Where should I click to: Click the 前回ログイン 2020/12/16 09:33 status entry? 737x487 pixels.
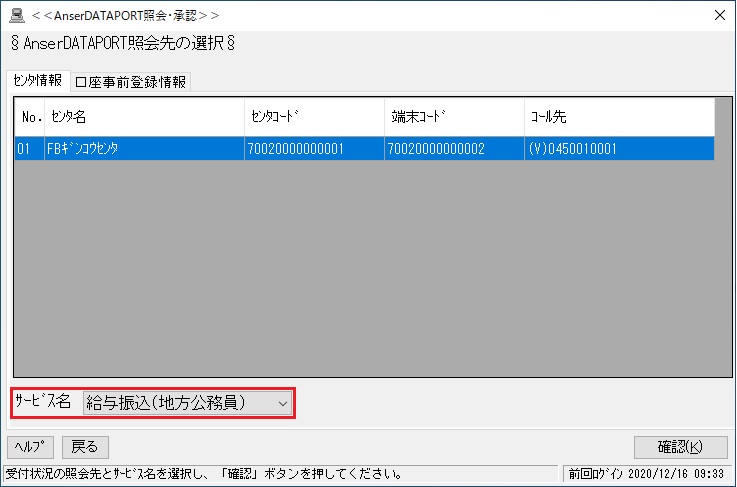pos(646,473)
